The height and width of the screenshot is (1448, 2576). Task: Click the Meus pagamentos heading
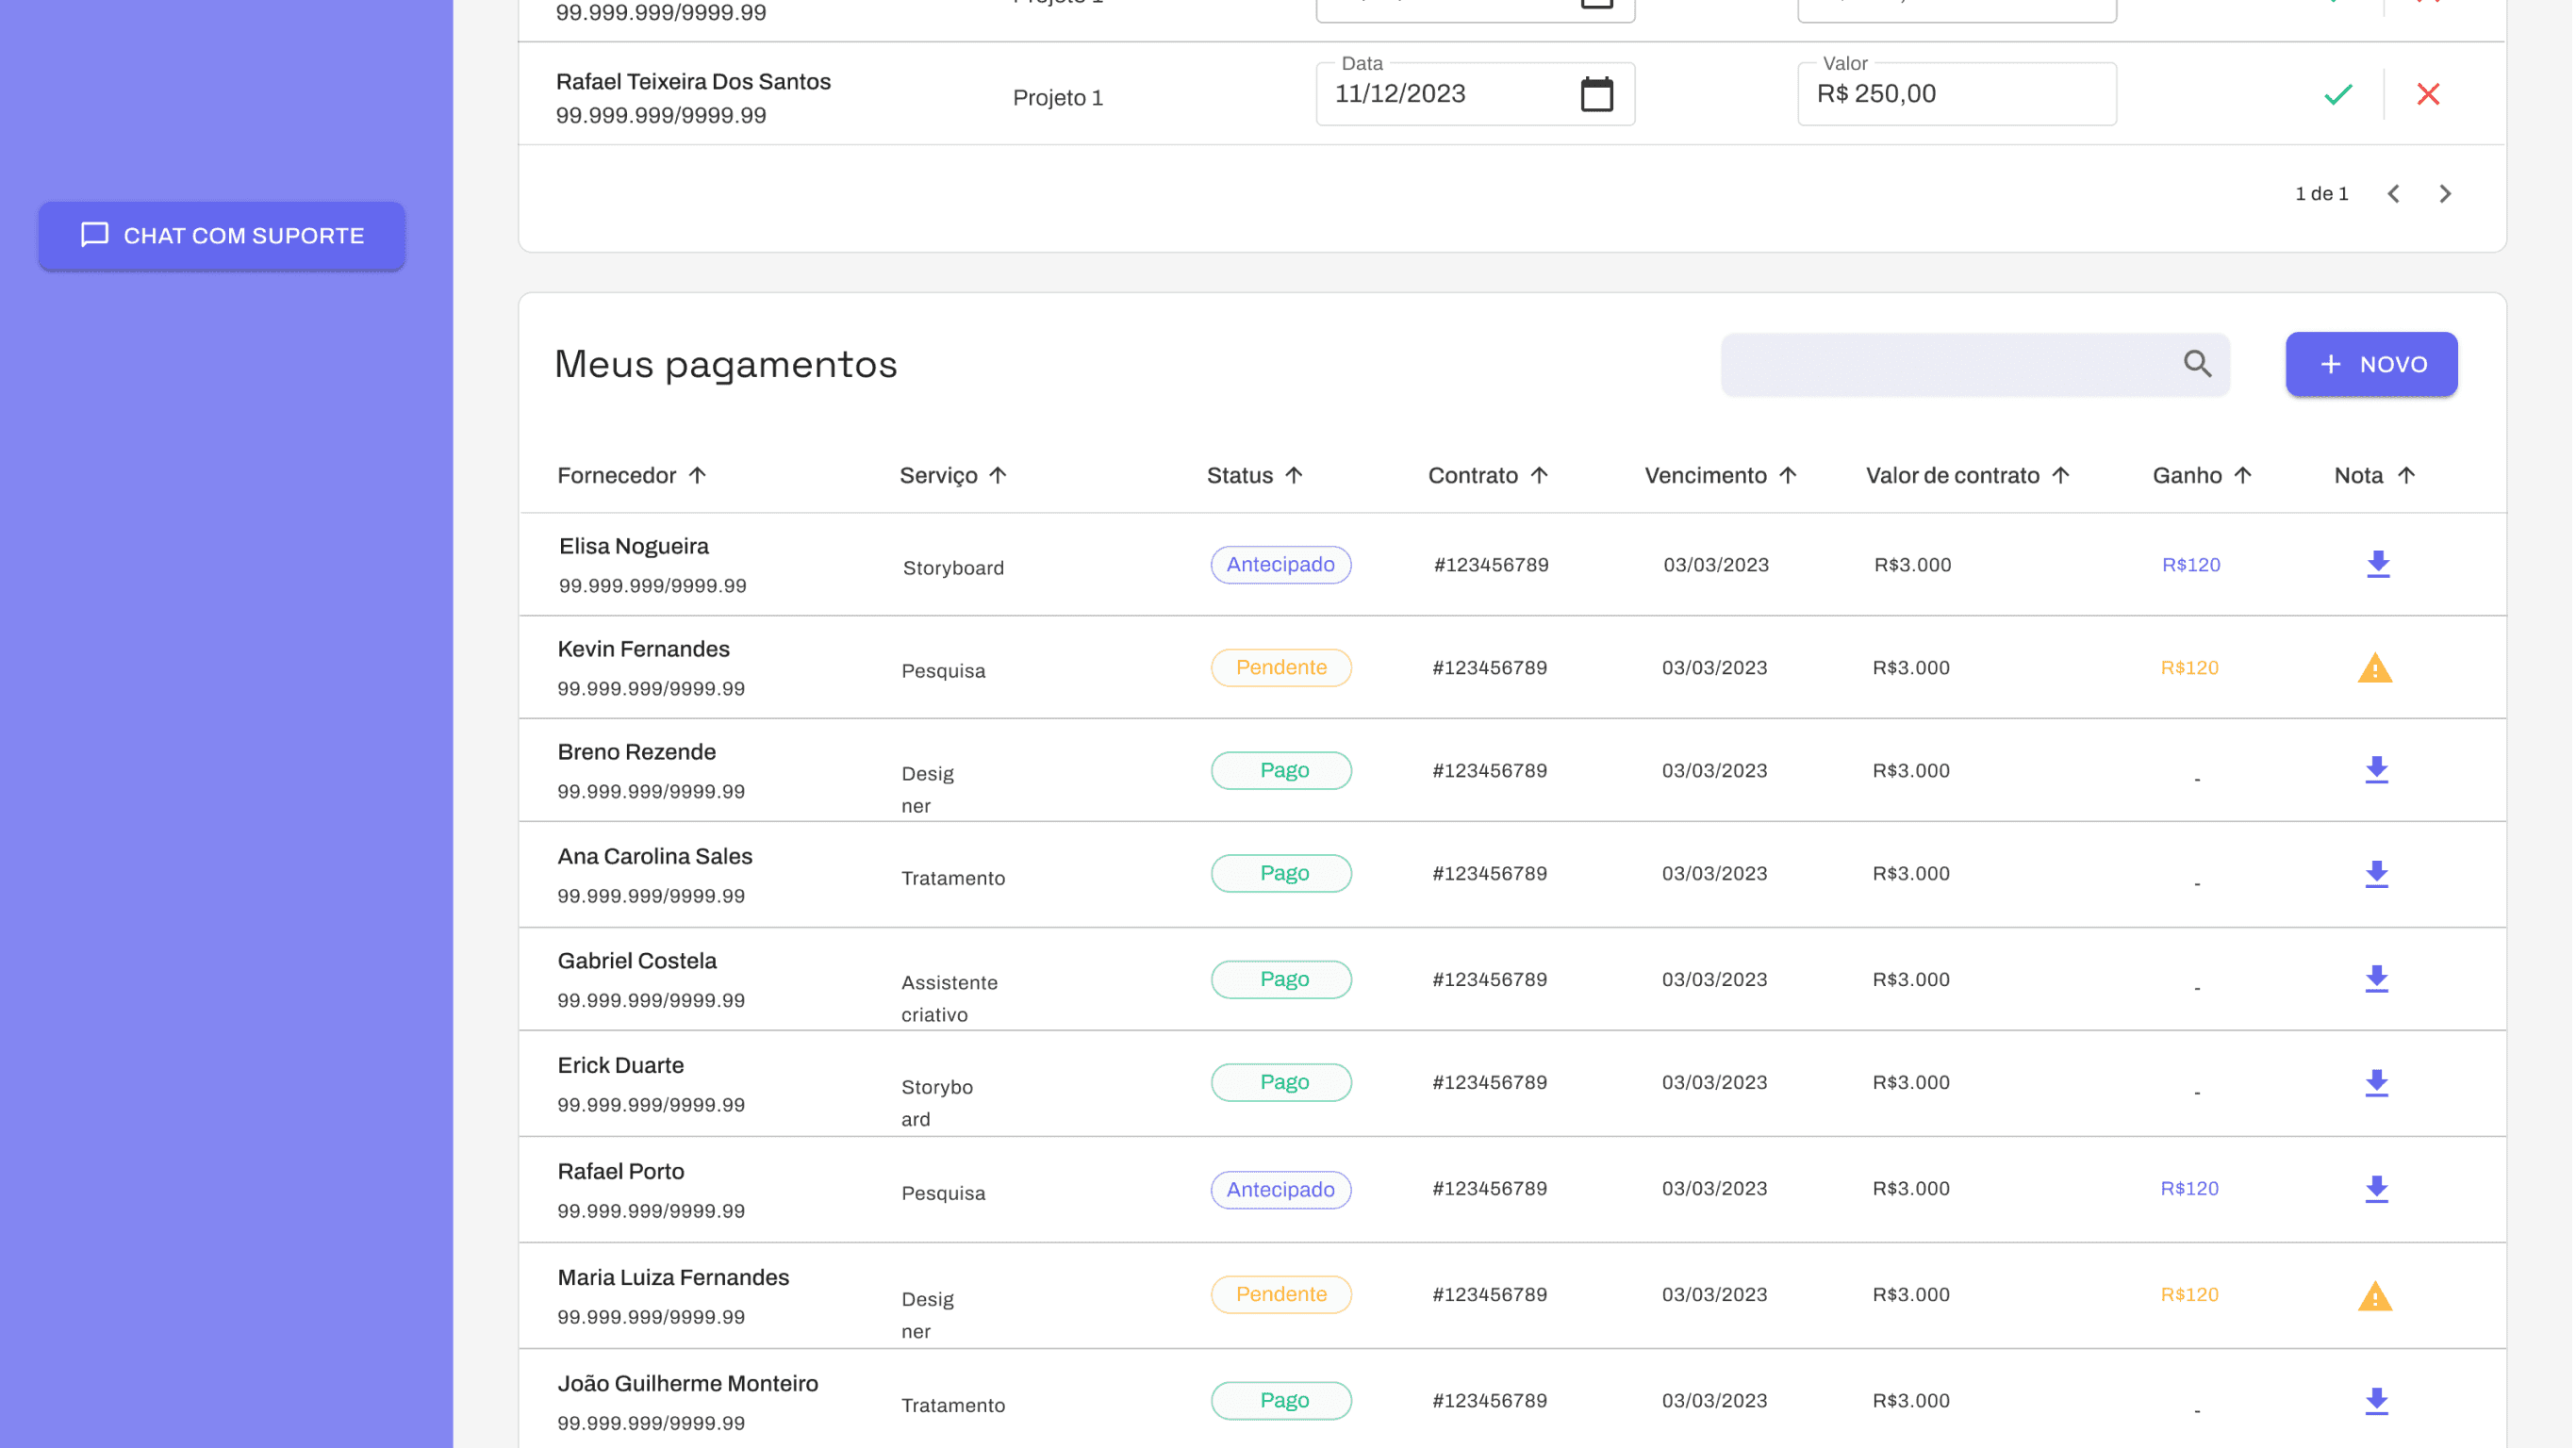coord(725,364)
